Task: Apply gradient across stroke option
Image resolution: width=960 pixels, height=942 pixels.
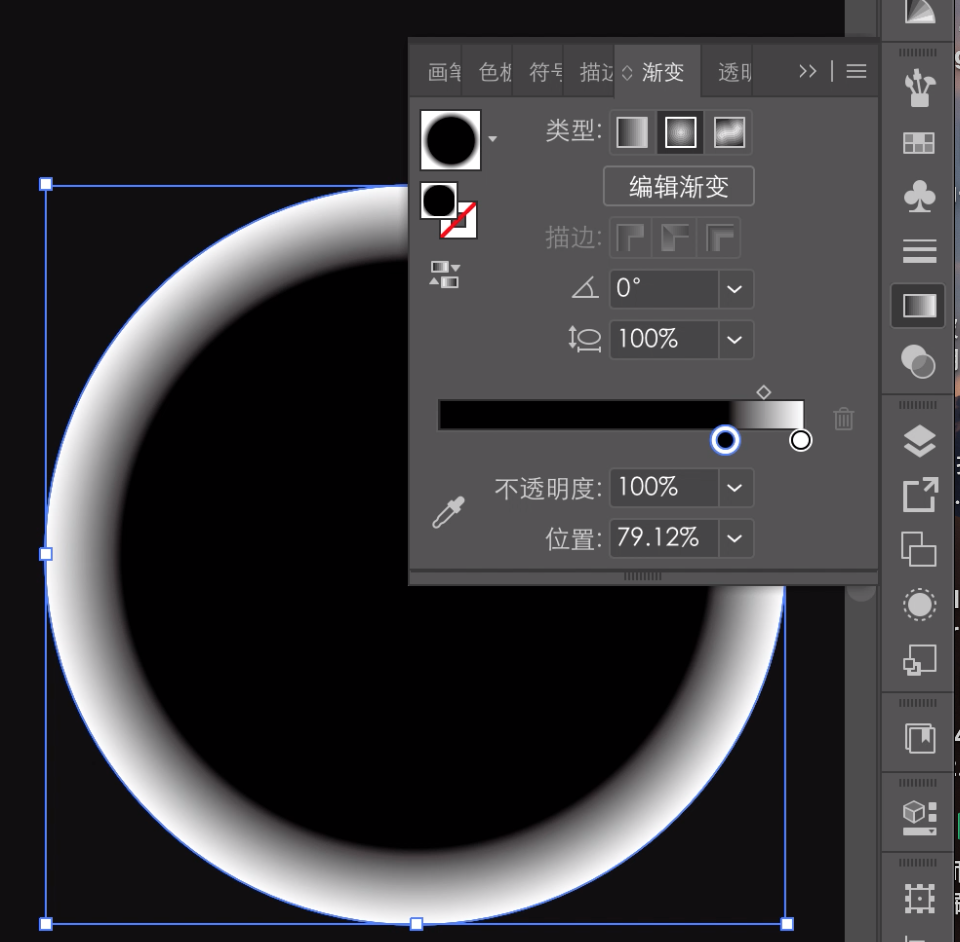Action: pos(719,237)
